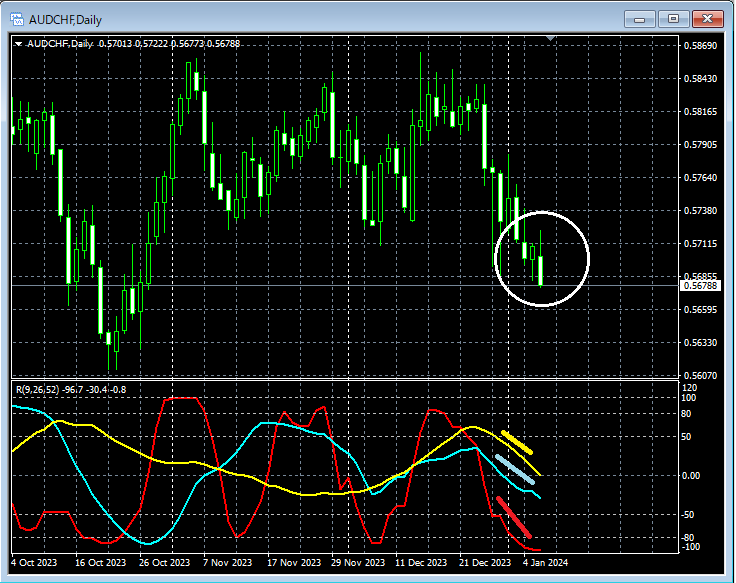The image size is (736, 583).
Task: Expand the AUDCHF,Daily chart header triangle
Action: (19, 44)
